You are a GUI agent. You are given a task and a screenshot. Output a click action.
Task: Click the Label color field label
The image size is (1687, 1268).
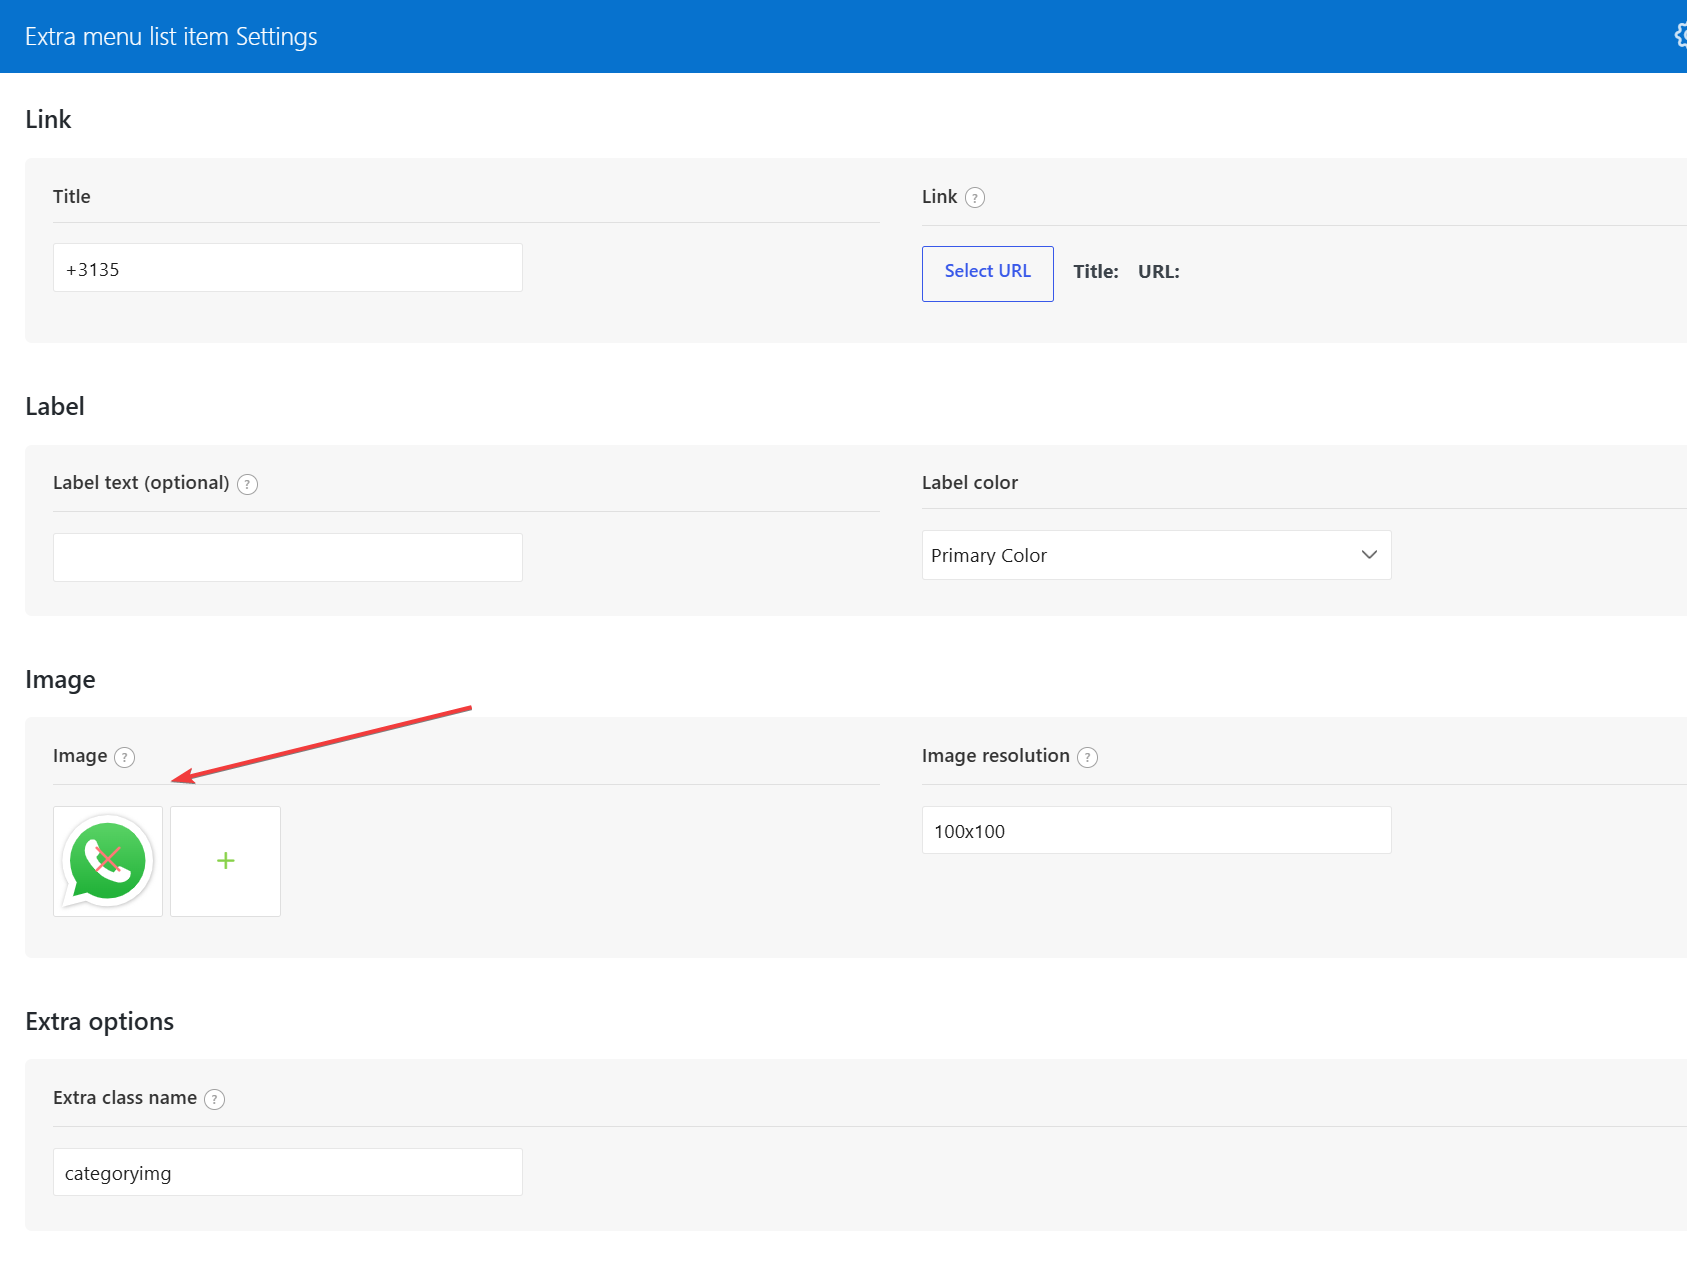coord(970,483)
